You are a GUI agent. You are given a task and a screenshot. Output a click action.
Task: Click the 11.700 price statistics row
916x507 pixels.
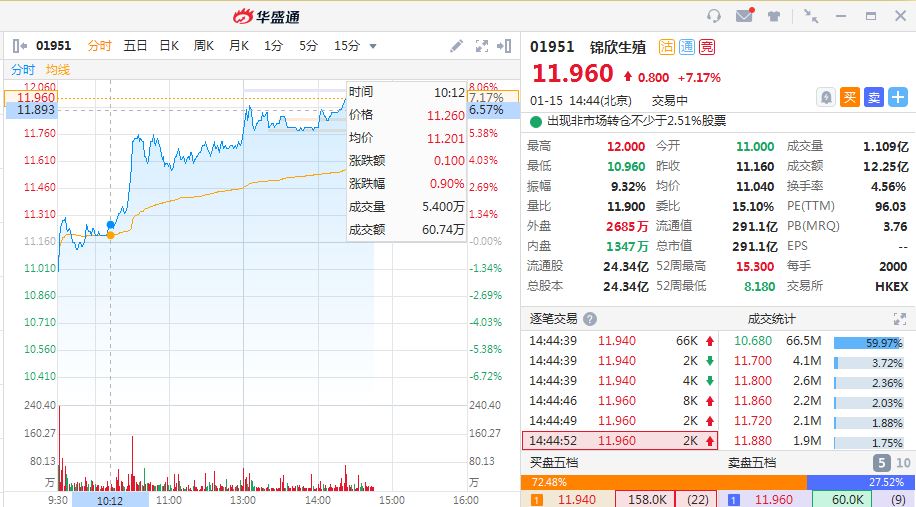point(817,361)
